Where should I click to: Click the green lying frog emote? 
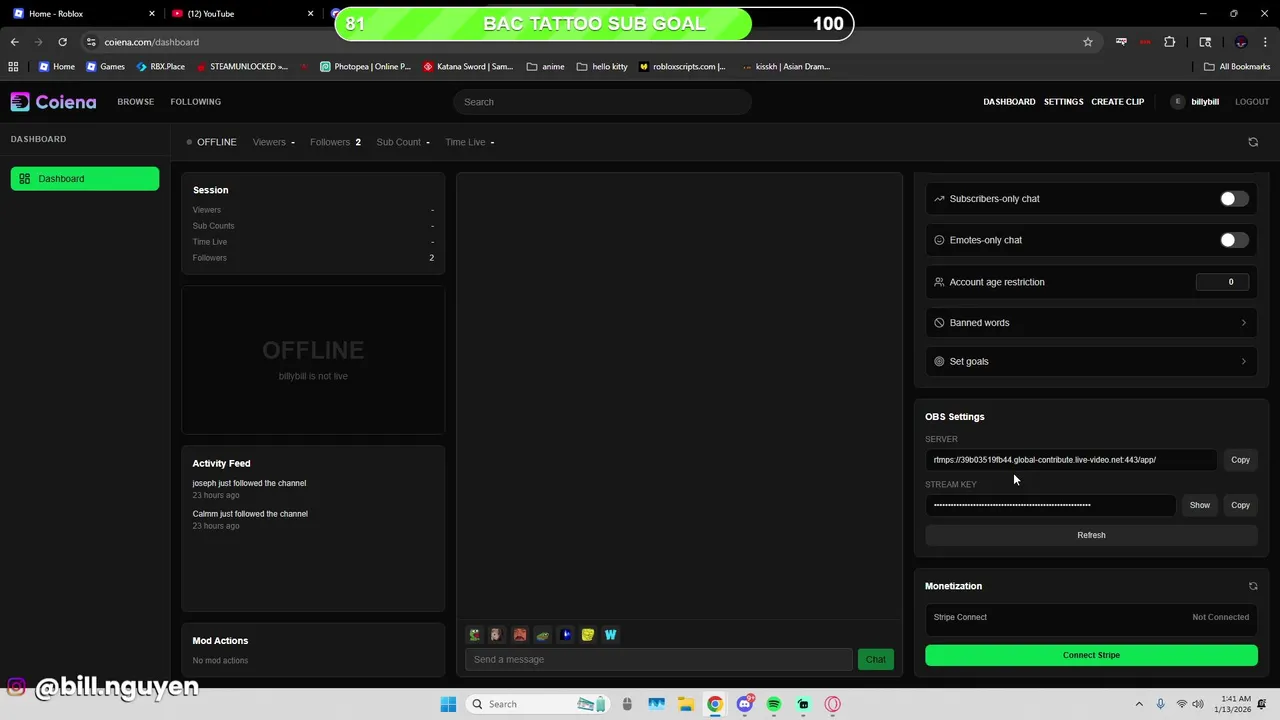pyautogui.click(x=543, y=634)
